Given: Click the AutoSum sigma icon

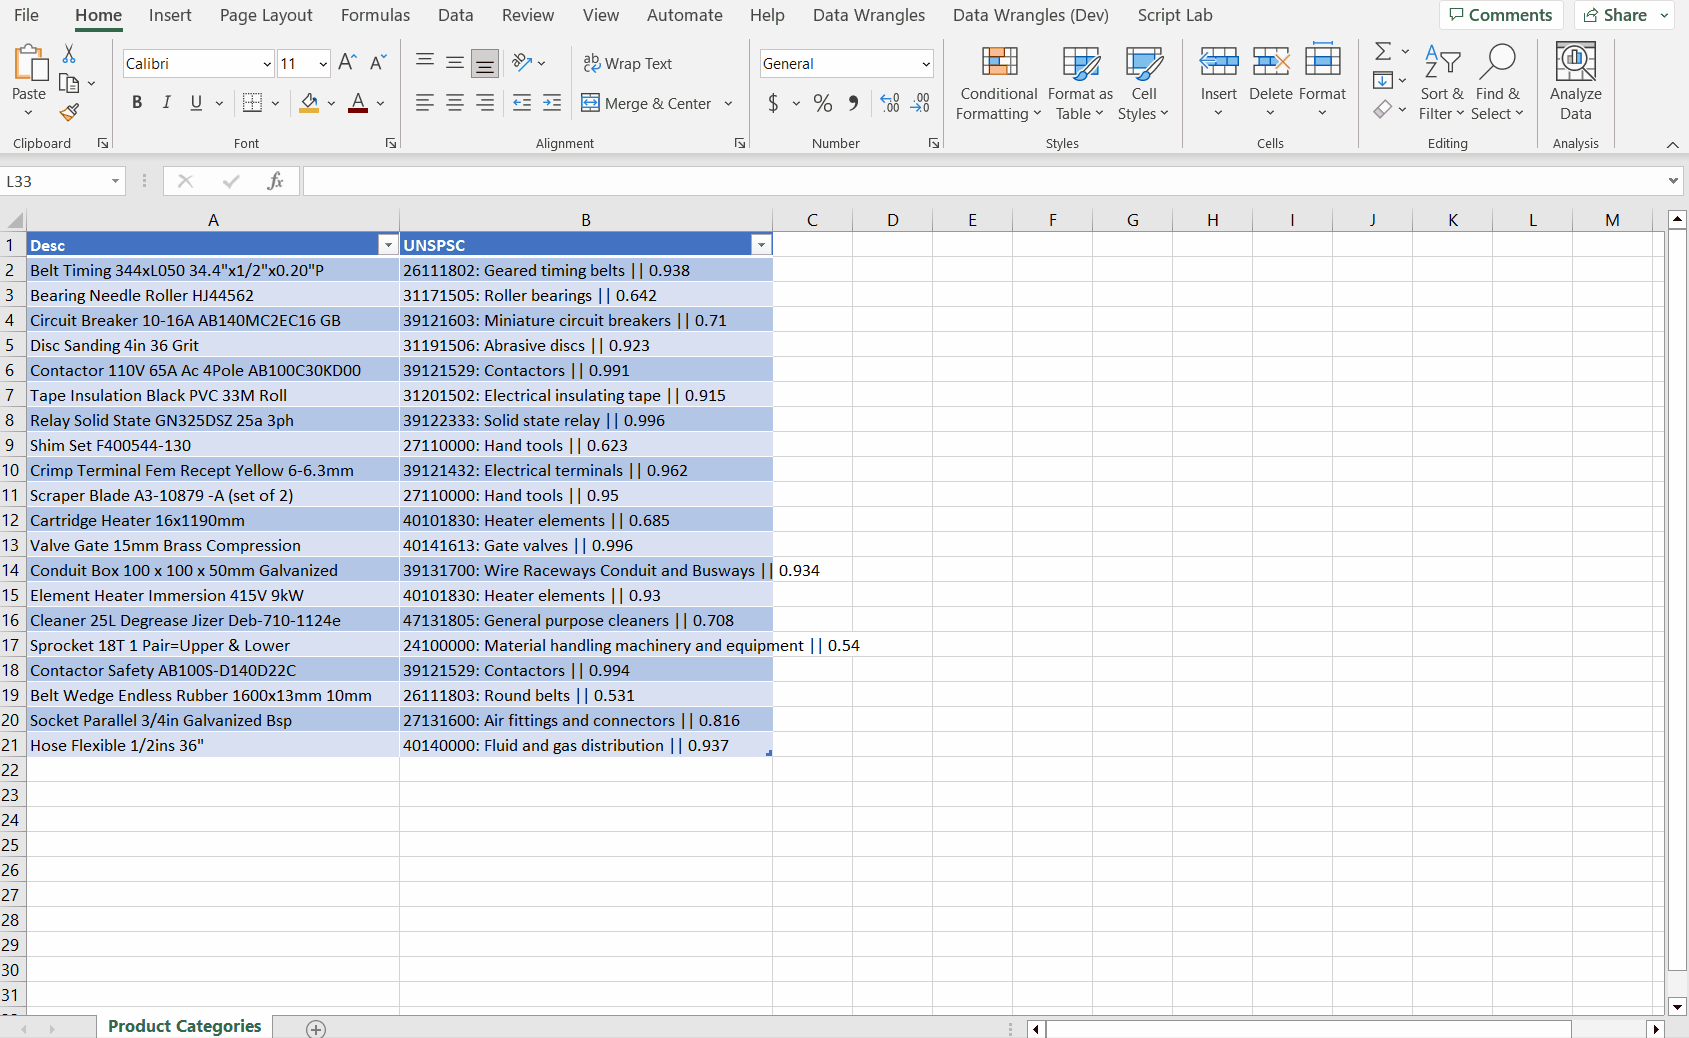Looking at the screenshot, I should coord(1383,51).
